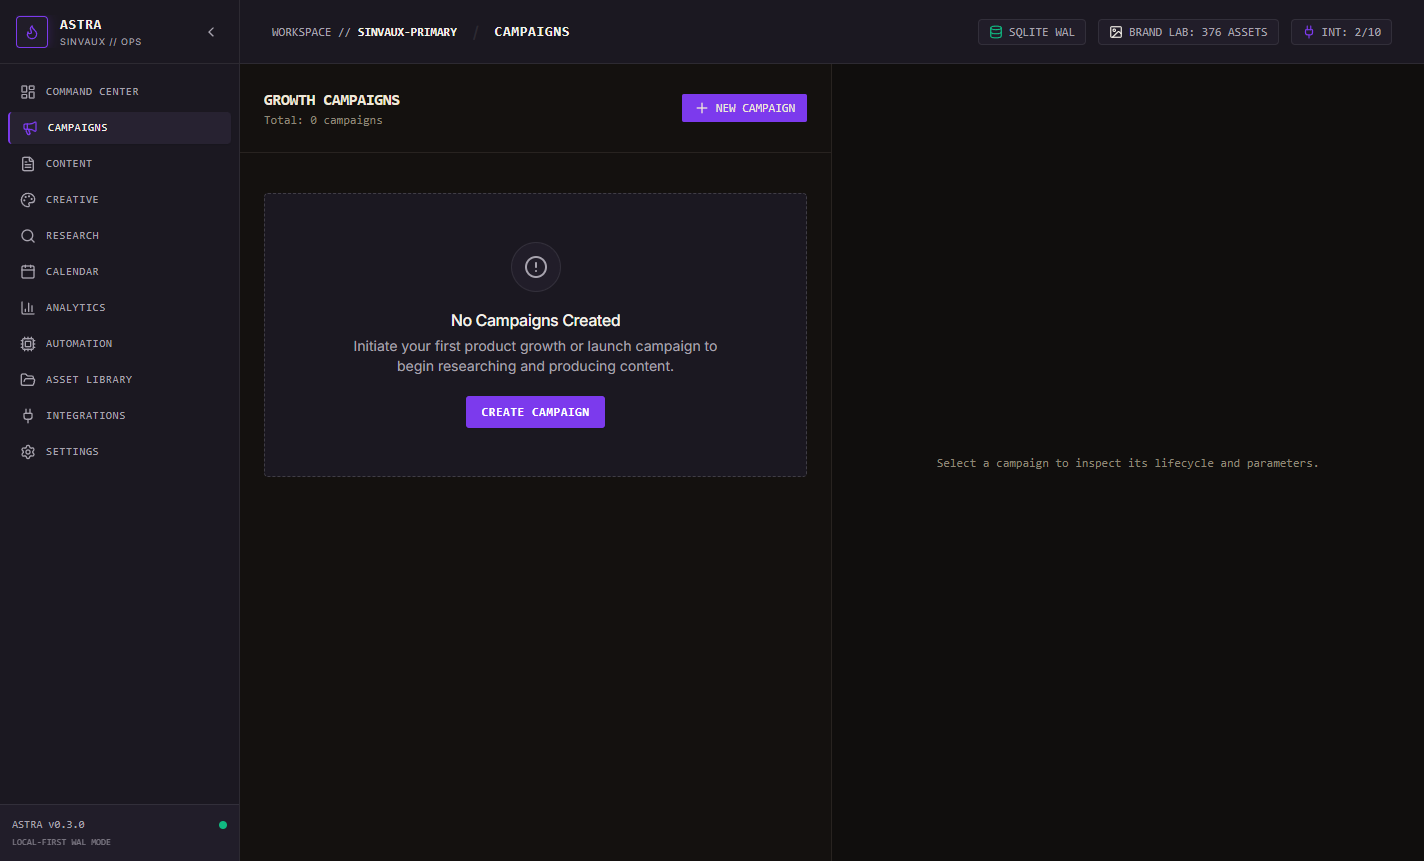Click the SQLite WAL status badge
The width and height of the screenshot is (1424, 861).
(x=1032, y=32)
